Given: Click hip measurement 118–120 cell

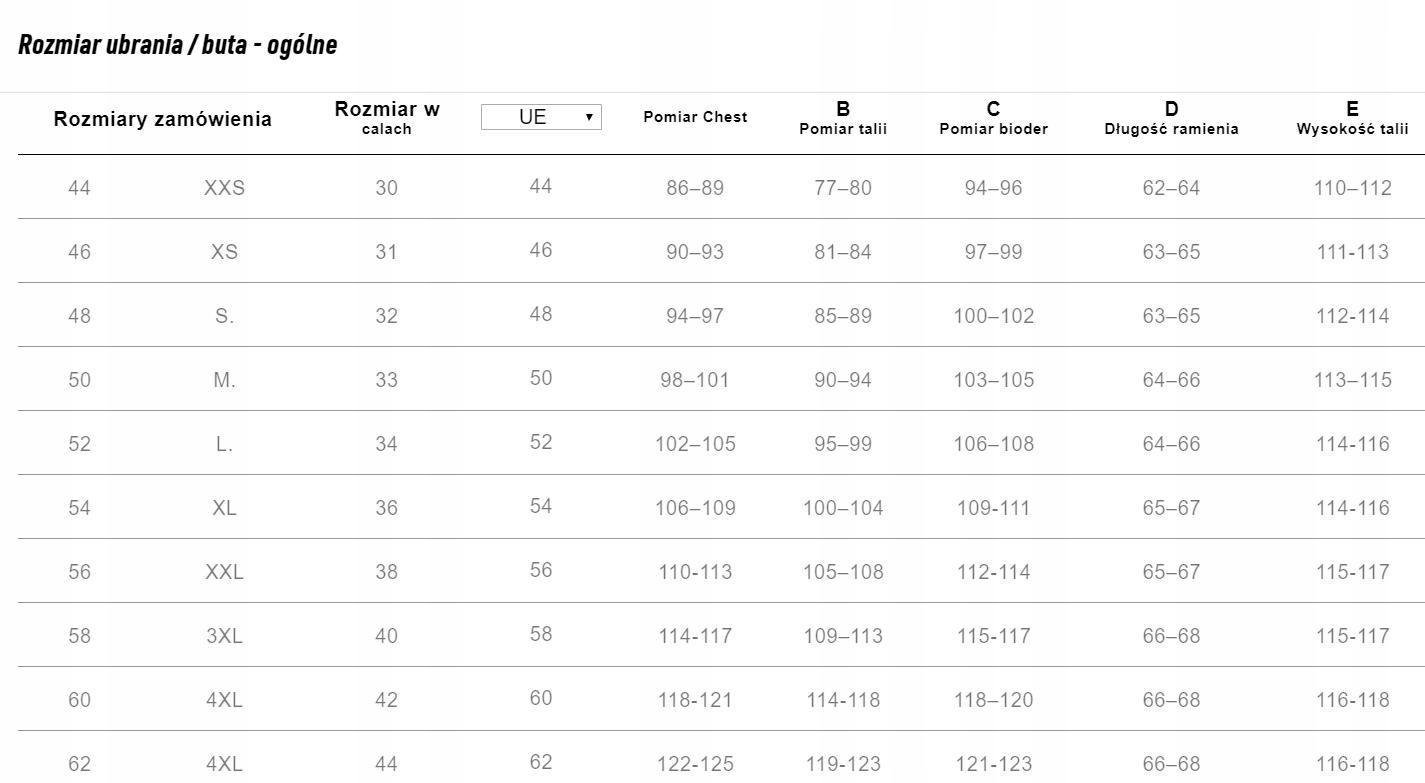Looking at the screenshot, I should click(x=994, y=699).
